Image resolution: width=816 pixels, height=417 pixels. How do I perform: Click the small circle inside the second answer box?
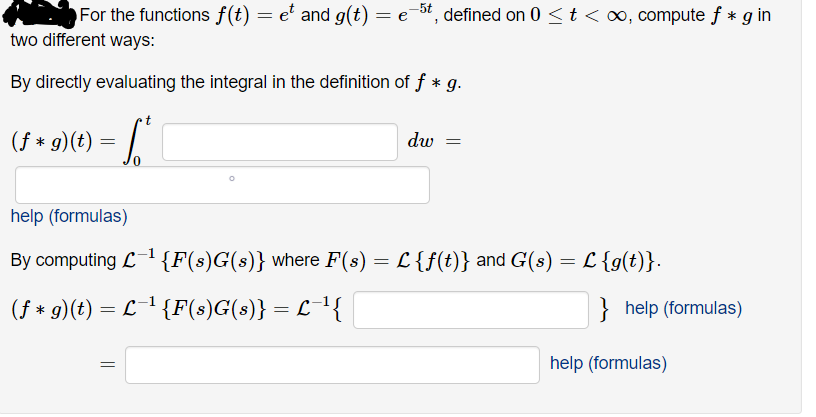pyautogui.click(x=232, y=179)
